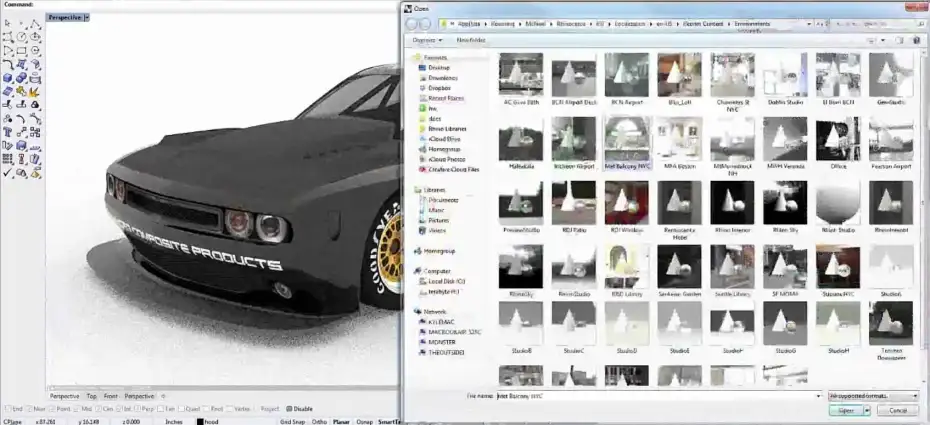This screenshot has width=930, height=425.
Task: Open the supported file formats combo box
Action: coord(873,395)
